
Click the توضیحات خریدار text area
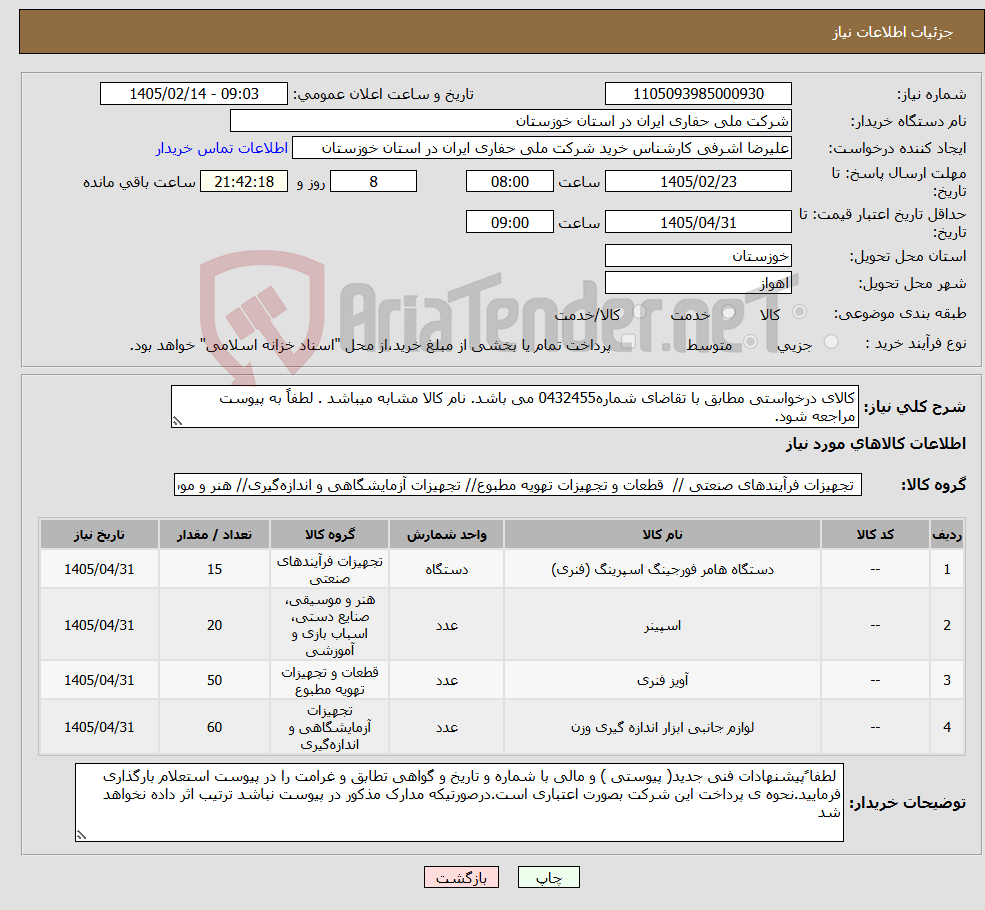coord(459,803)
